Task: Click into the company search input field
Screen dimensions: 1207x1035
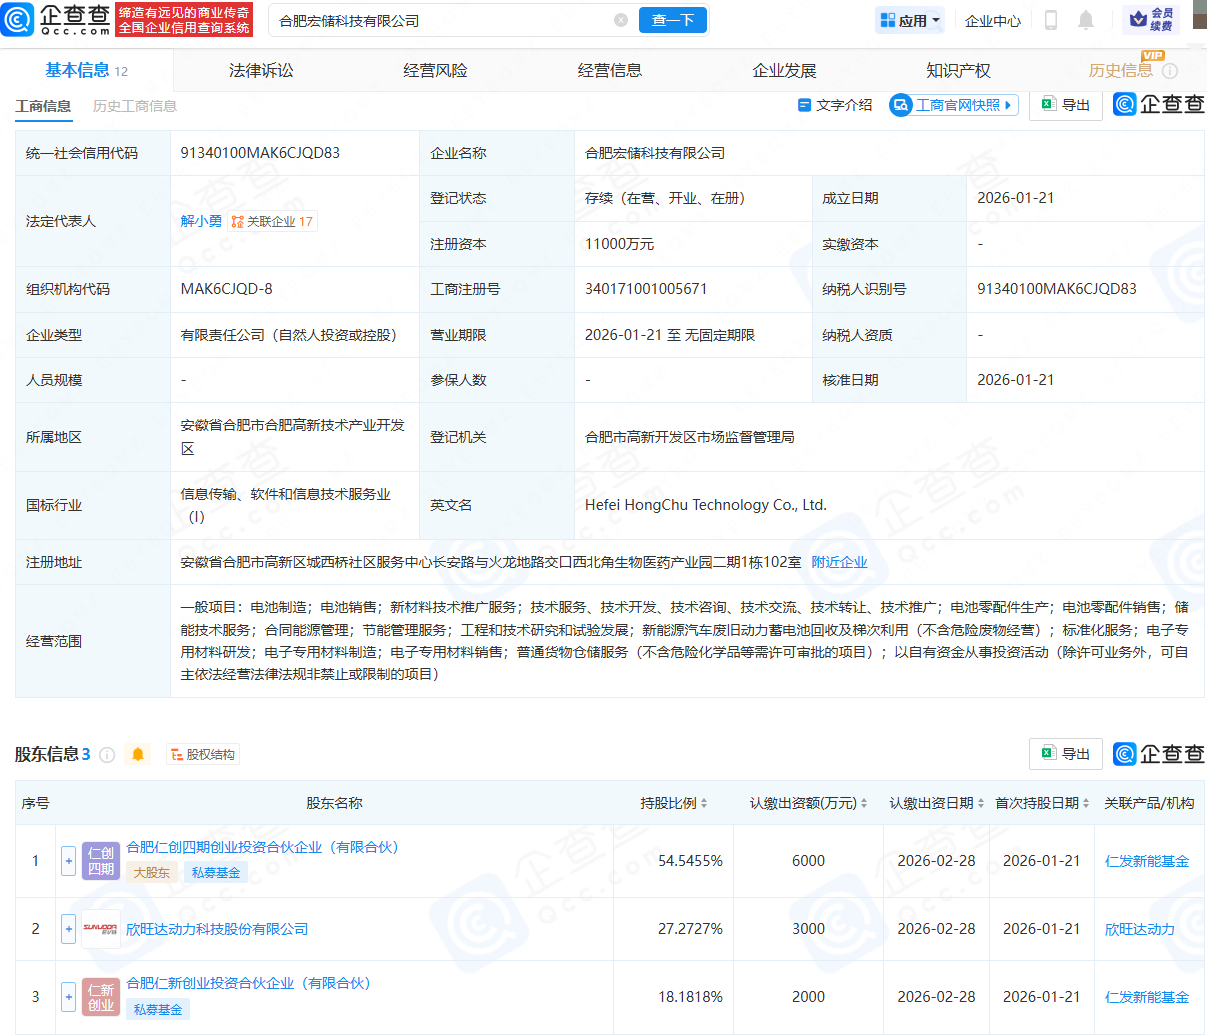Action: point(440,20)
